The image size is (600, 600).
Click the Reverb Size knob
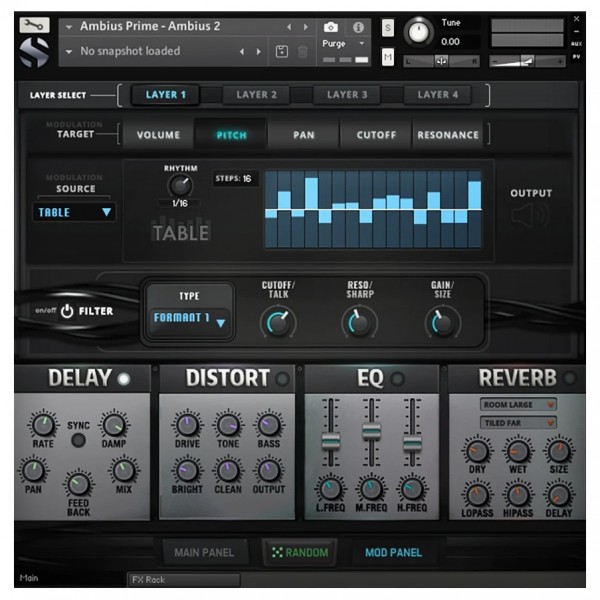point(559,451)
